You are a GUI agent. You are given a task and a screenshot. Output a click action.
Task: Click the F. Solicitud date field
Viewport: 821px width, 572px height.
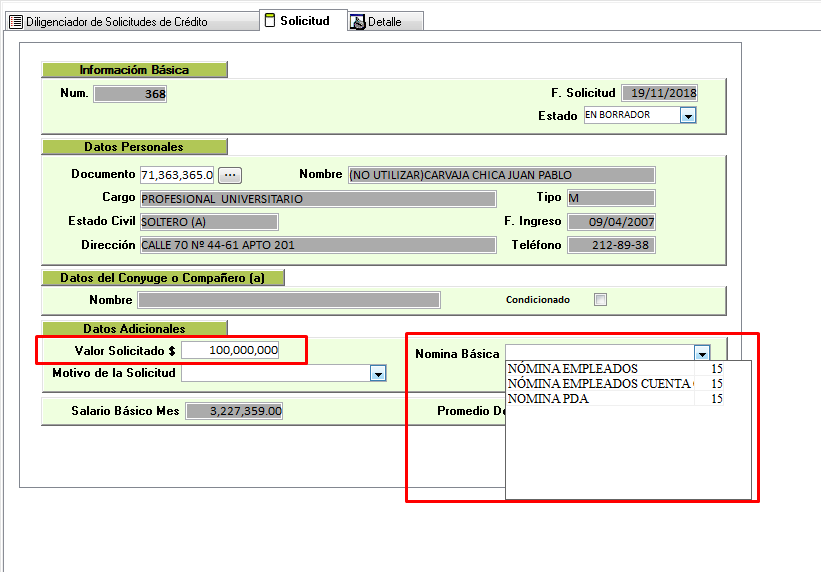[659, 93]
